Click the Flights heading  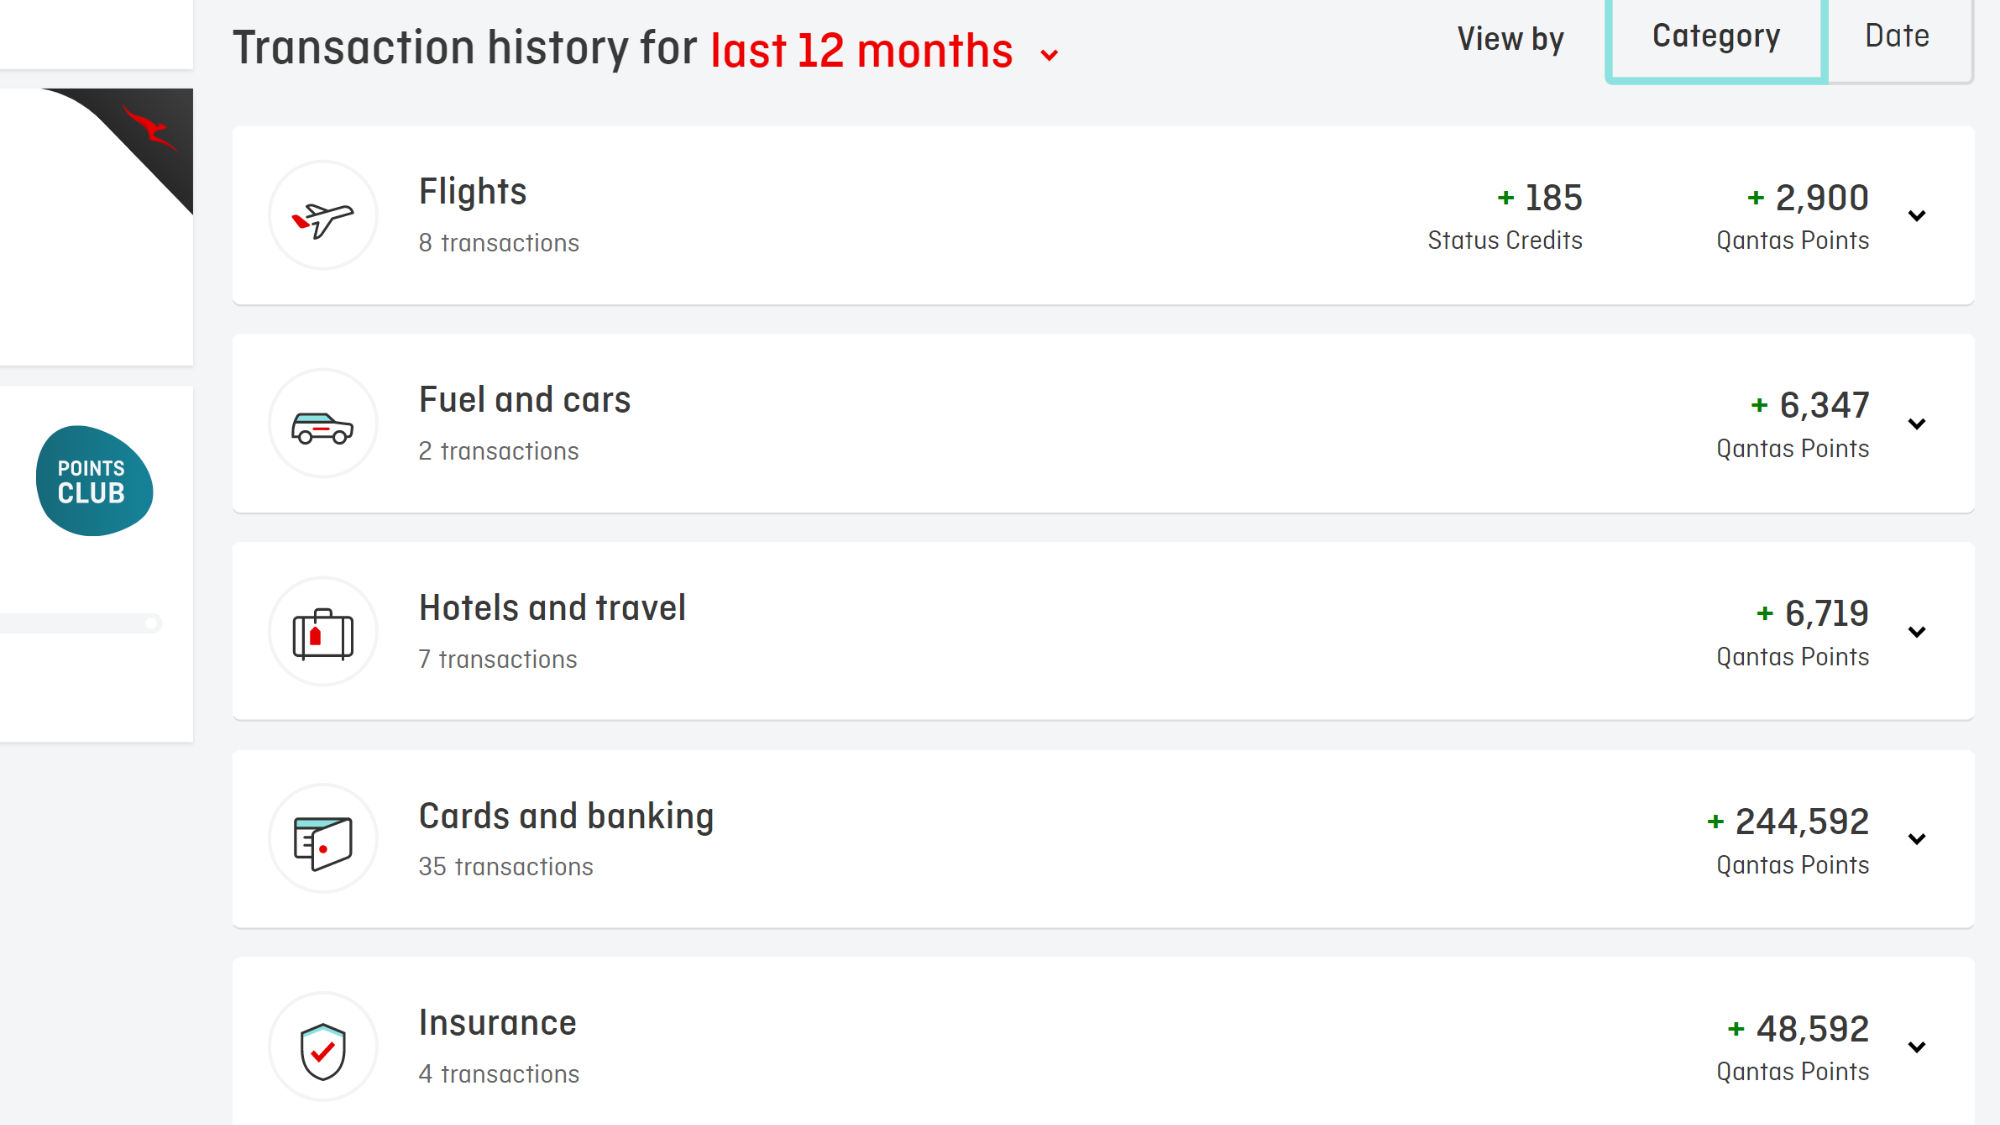pyautogui.click(x=473, y=192)
